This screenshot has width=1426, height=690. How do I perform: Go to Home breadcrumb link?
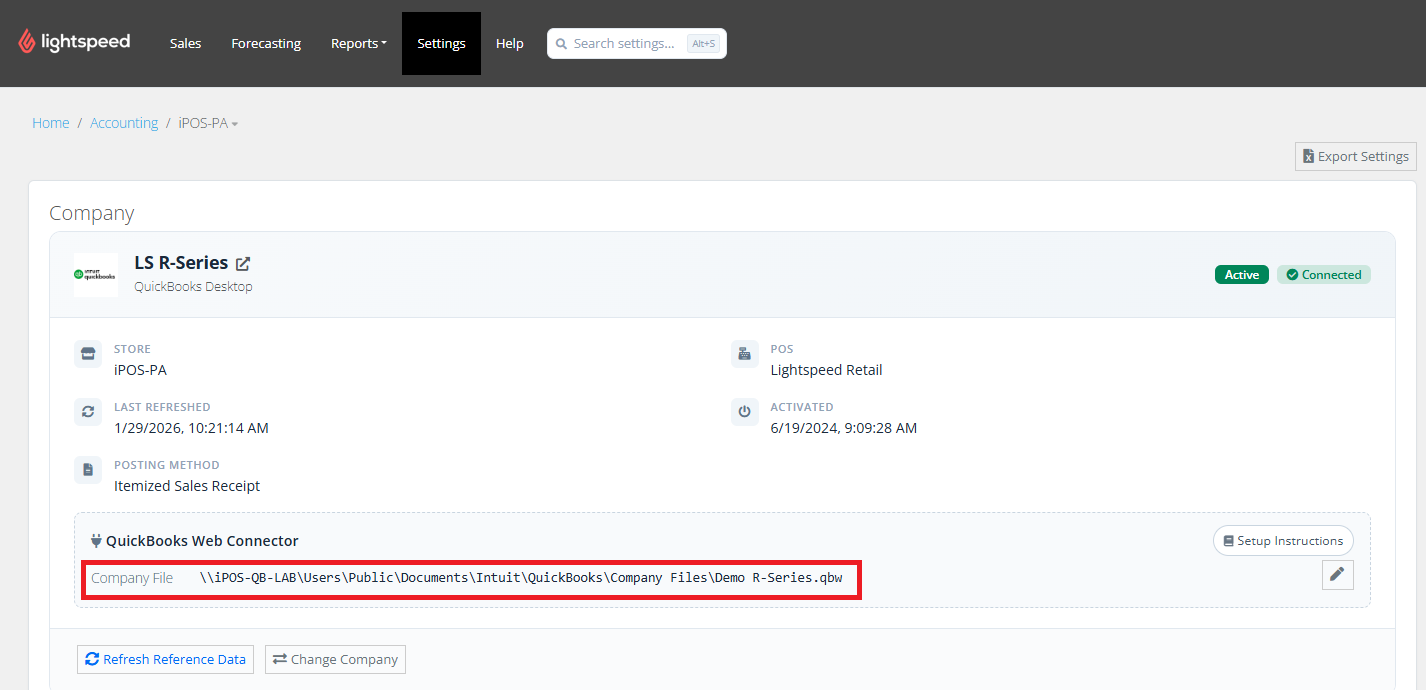(51, 123)
